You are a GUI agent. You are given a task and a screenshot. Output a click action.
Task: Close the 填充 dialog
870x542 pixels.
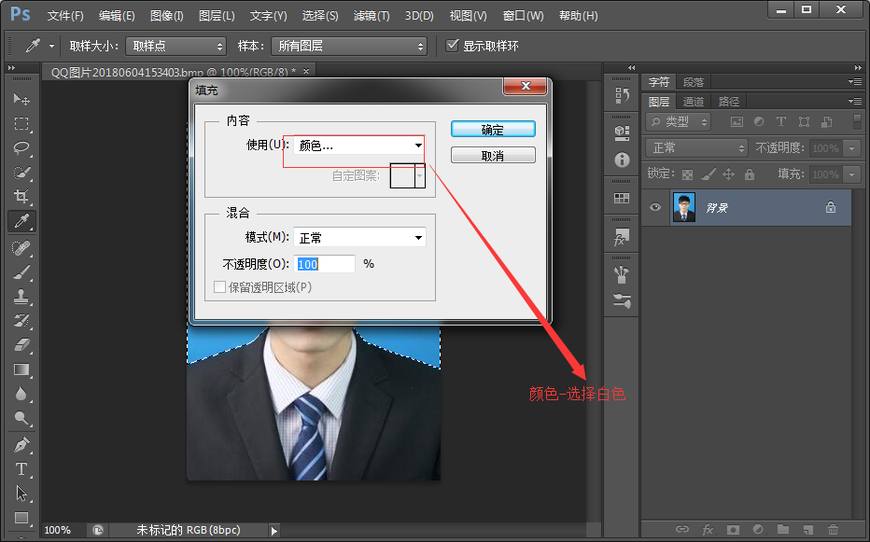(525, 86)
